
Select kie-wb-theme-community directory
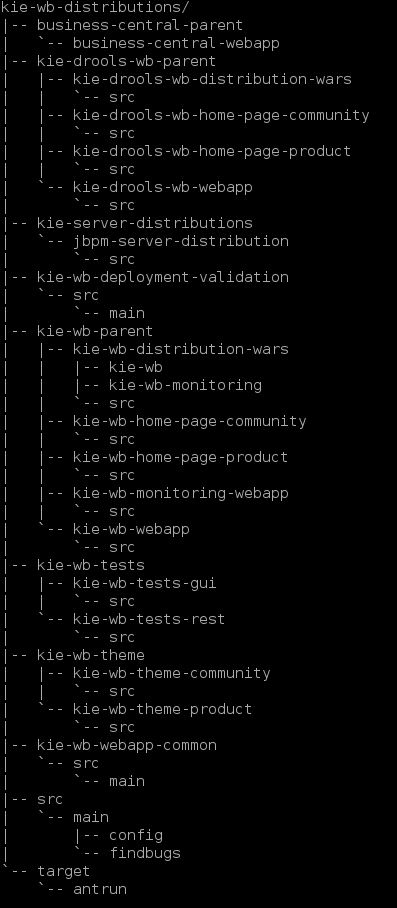pyautogui.click(x=171, y=673)
